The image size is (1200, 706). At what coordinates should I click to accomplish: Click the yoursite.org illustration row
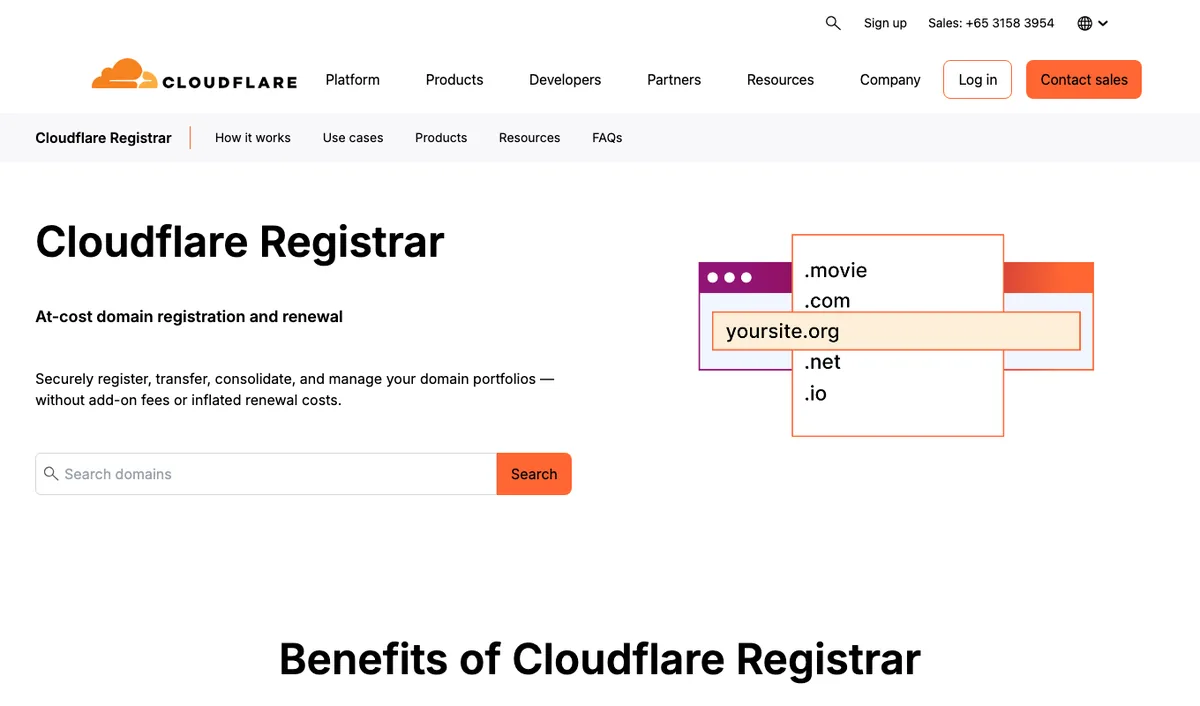point(896,331)
